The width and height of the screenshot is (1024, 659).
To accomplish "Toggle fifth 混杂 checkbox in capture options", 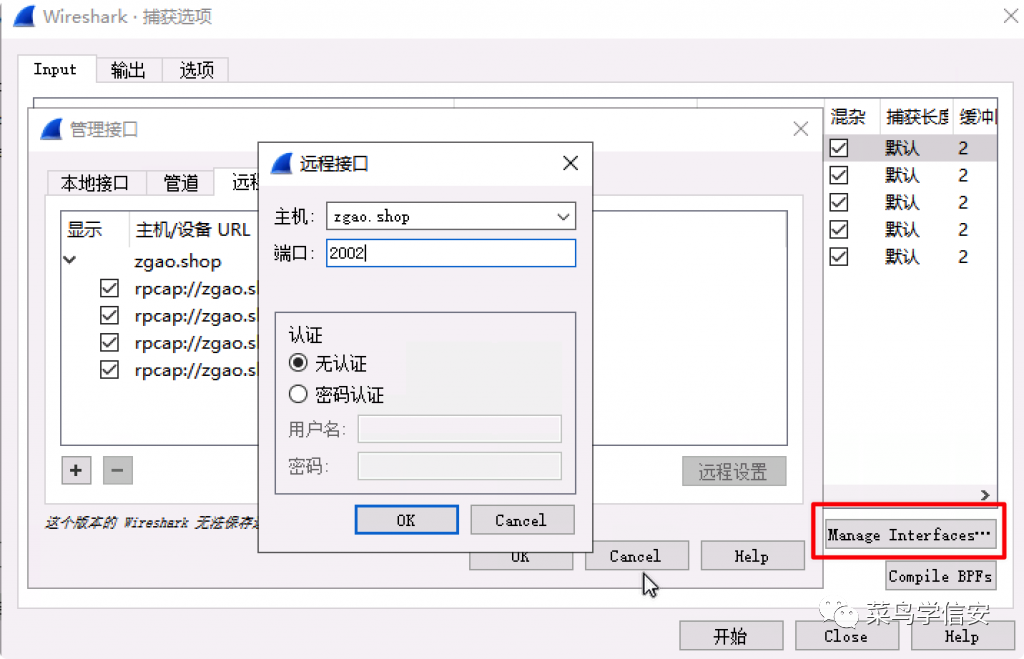I will pos(839,257).
